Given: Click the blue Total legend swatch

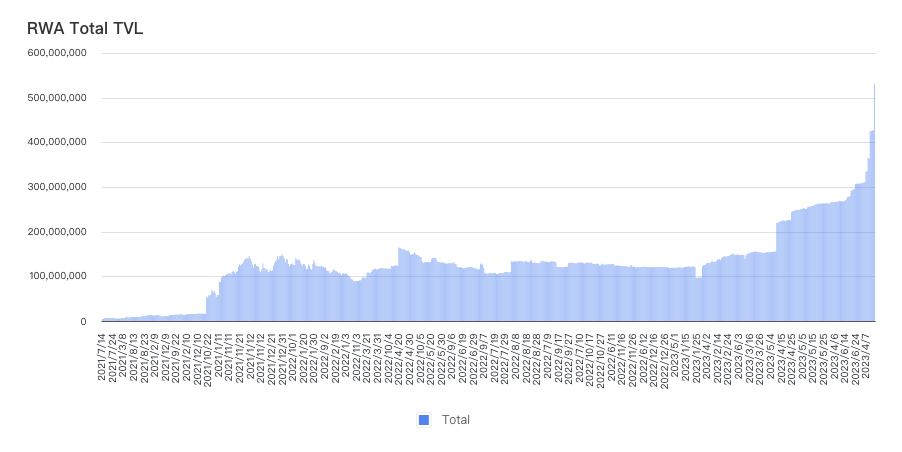Looking at the screenshot, I should (423, 420).
